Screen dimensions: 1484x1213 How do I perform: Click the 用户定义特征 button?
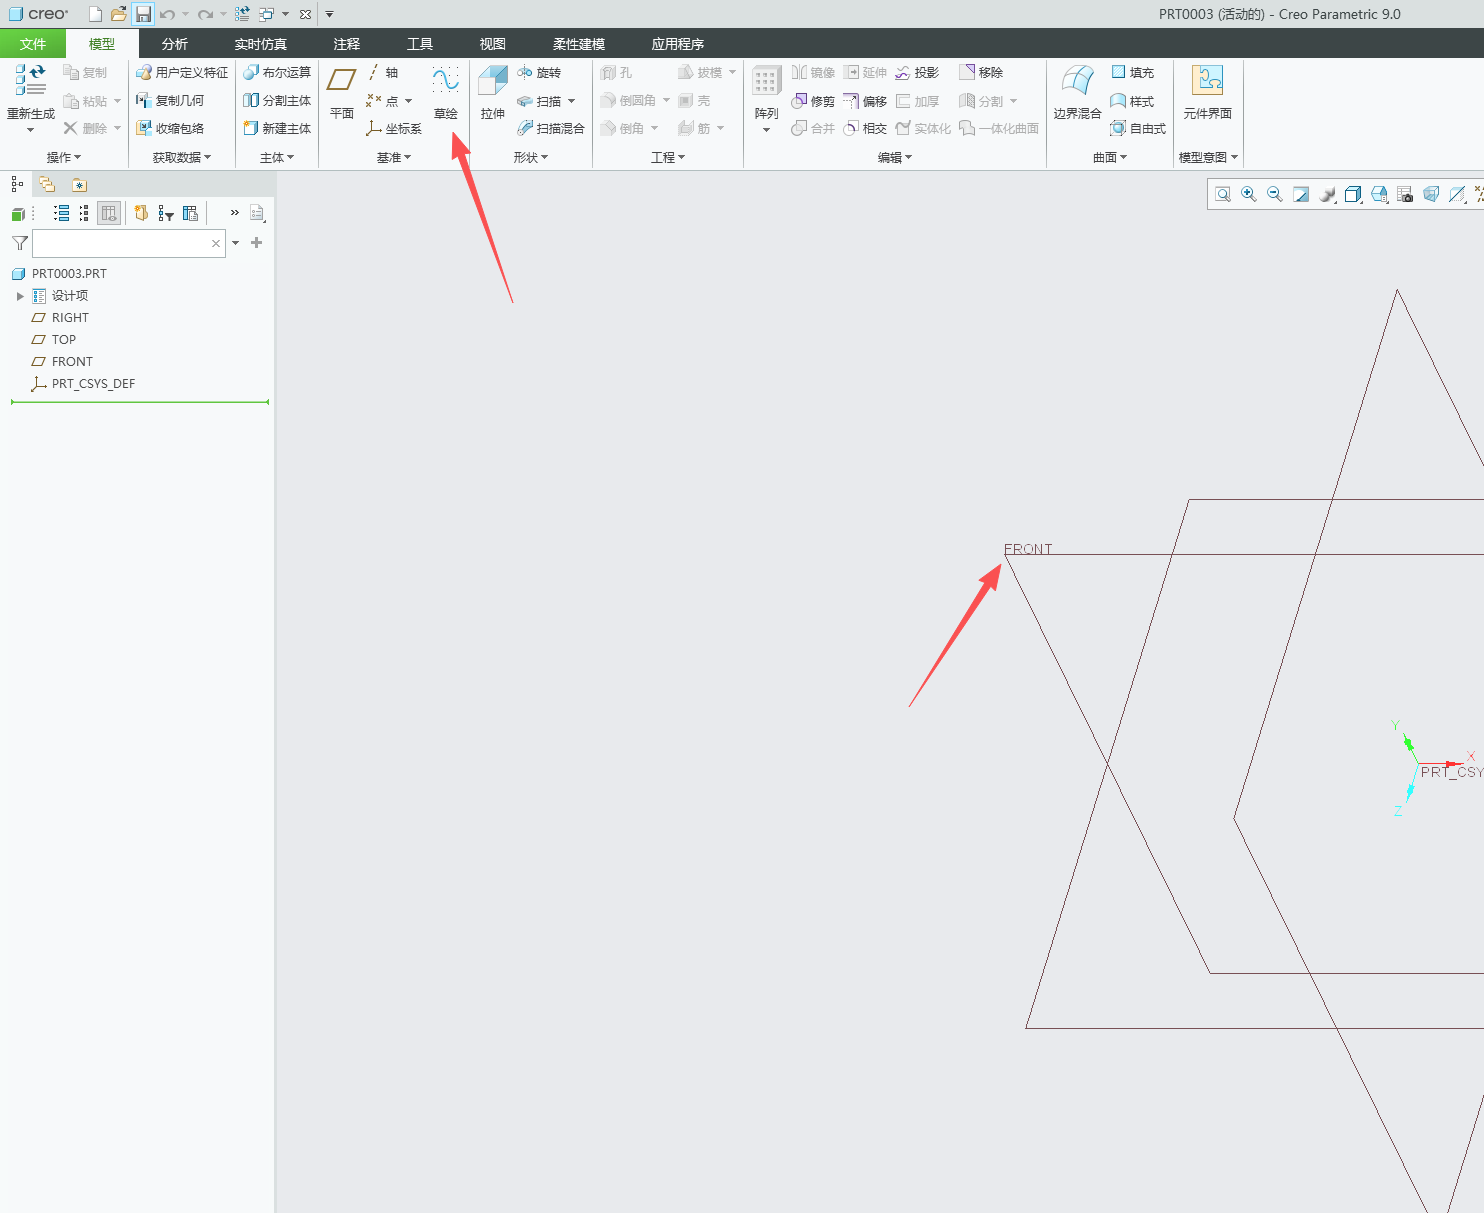tap(182, 73)
